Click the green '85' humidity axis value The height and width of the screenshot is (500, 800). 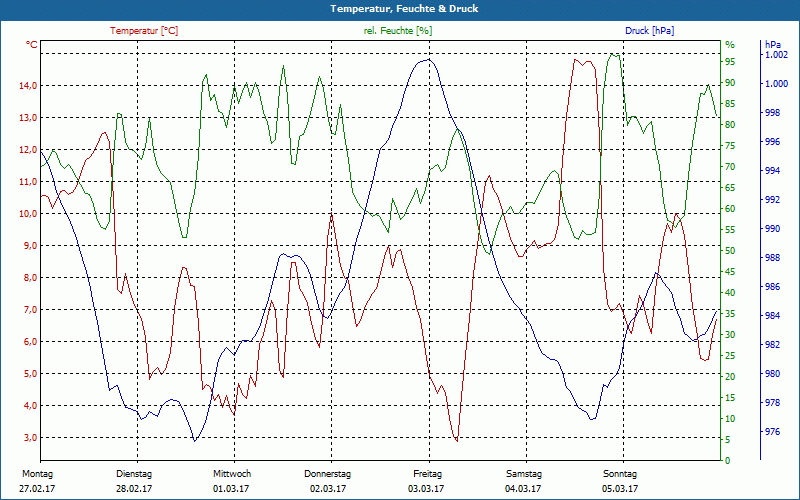pos(730,104)
